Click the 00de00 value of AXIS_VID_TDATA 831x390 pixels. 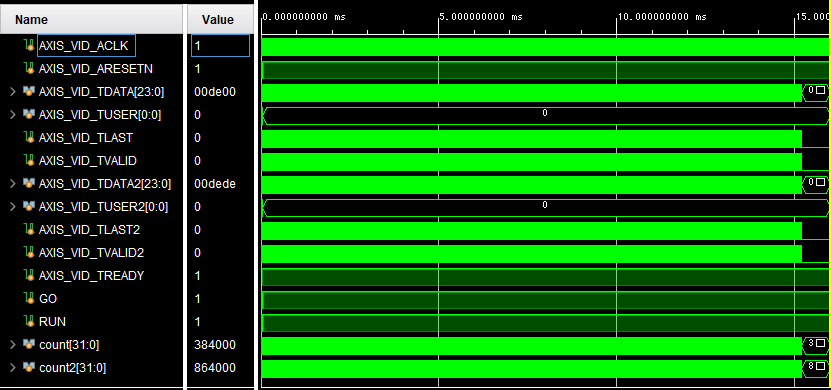coord(215,92)
